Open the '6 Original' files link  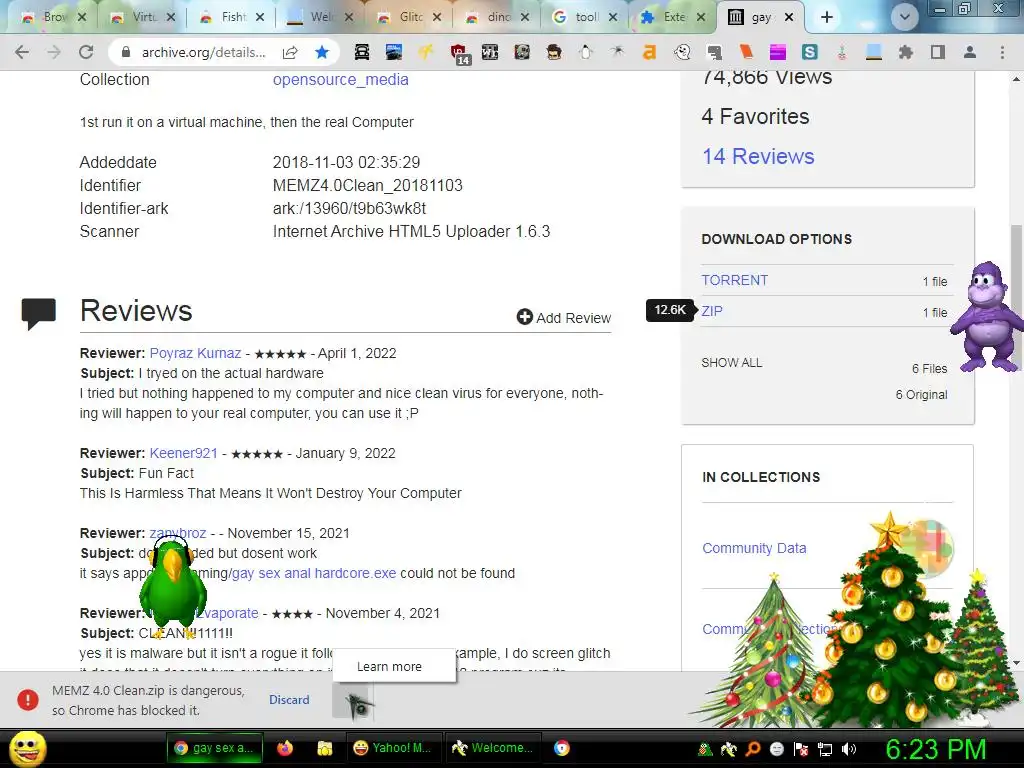coord(921,395)
